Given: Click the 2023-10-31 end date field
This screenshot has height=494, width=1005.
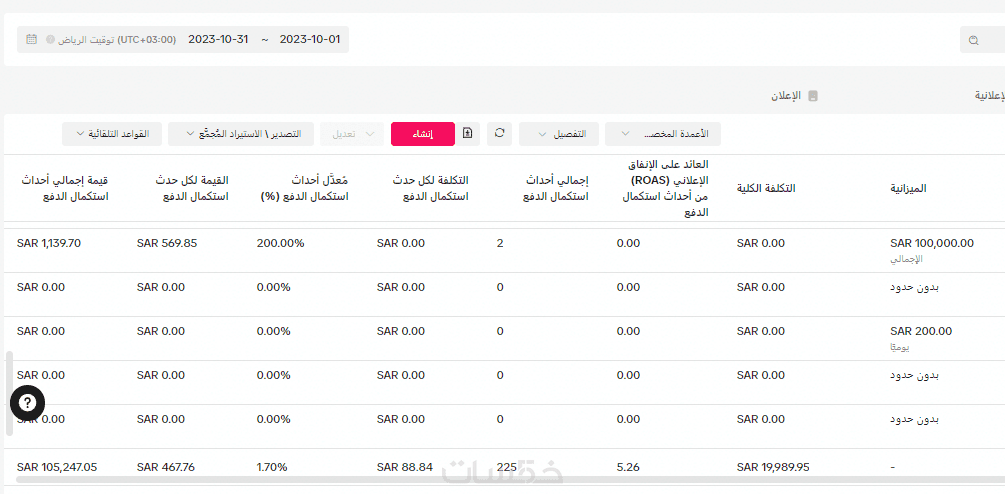Looking at the screenshot, I should click(218, 40).
